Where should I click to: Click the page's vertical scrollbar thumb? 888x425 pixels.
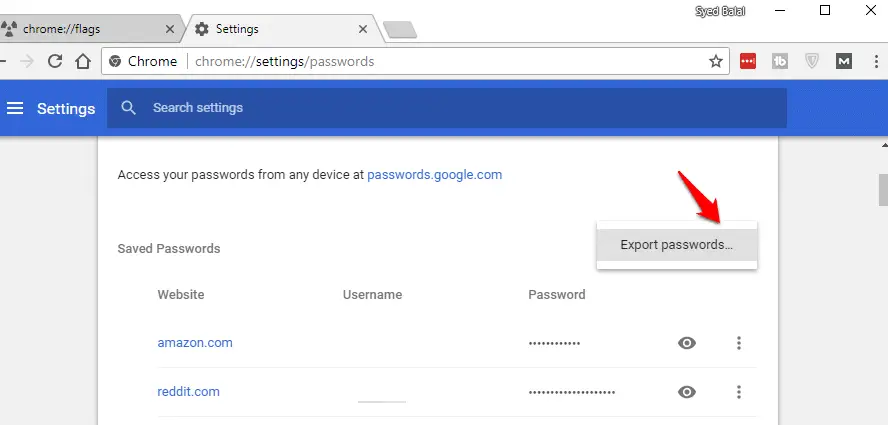[883, 190]
